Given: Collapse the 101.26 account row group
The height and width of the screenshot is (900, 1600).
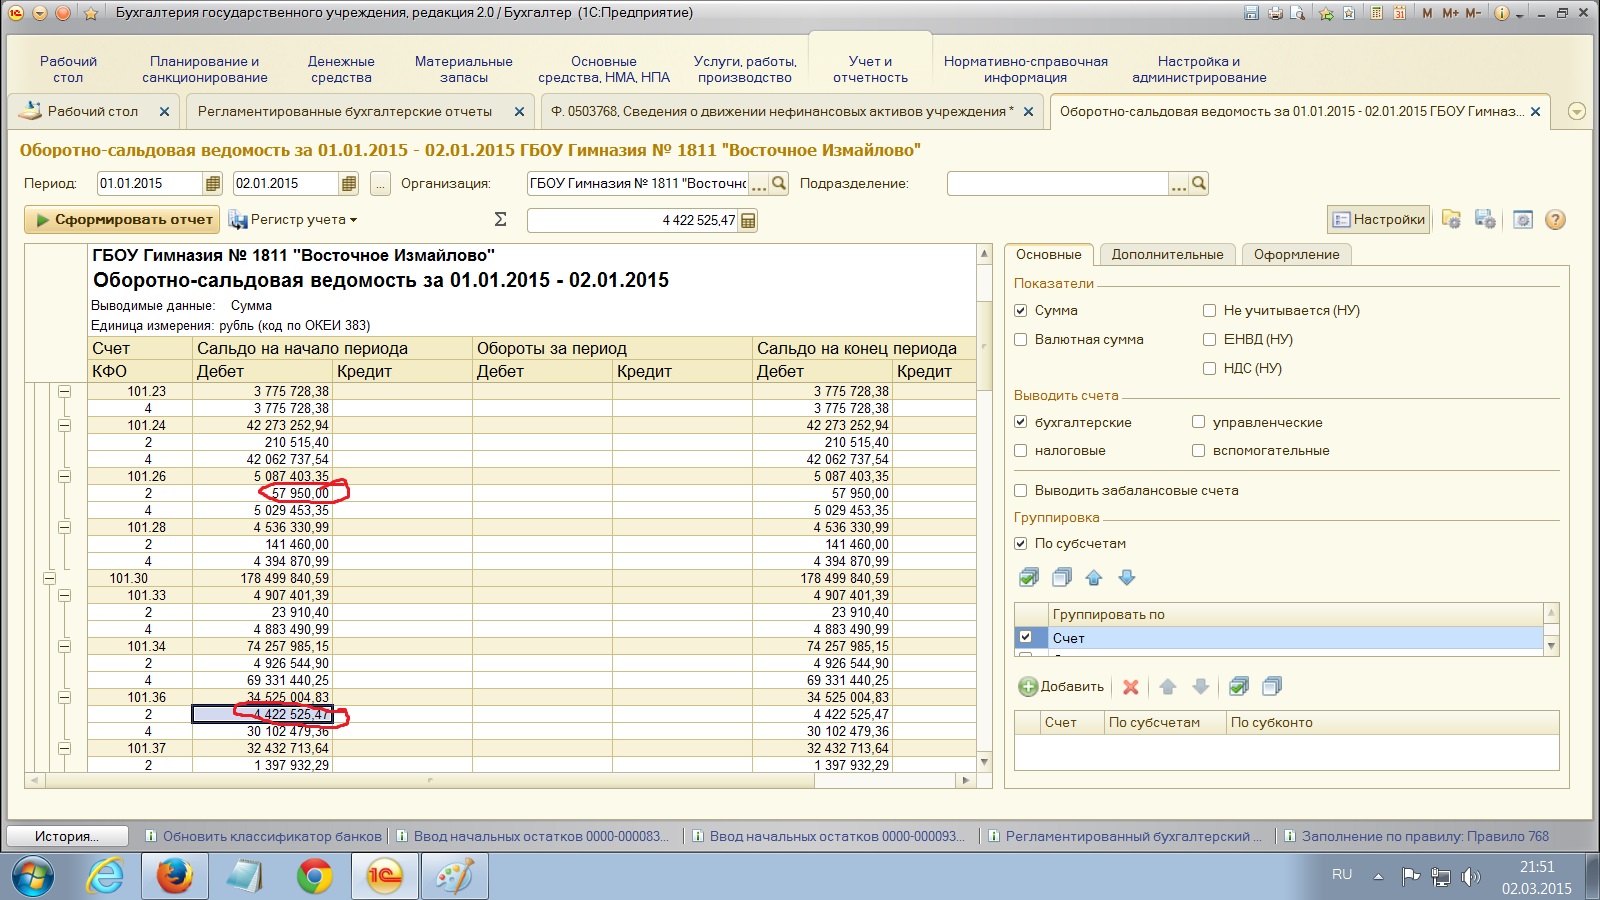Looking at the screenshot, I should click(x=65, y=477).
